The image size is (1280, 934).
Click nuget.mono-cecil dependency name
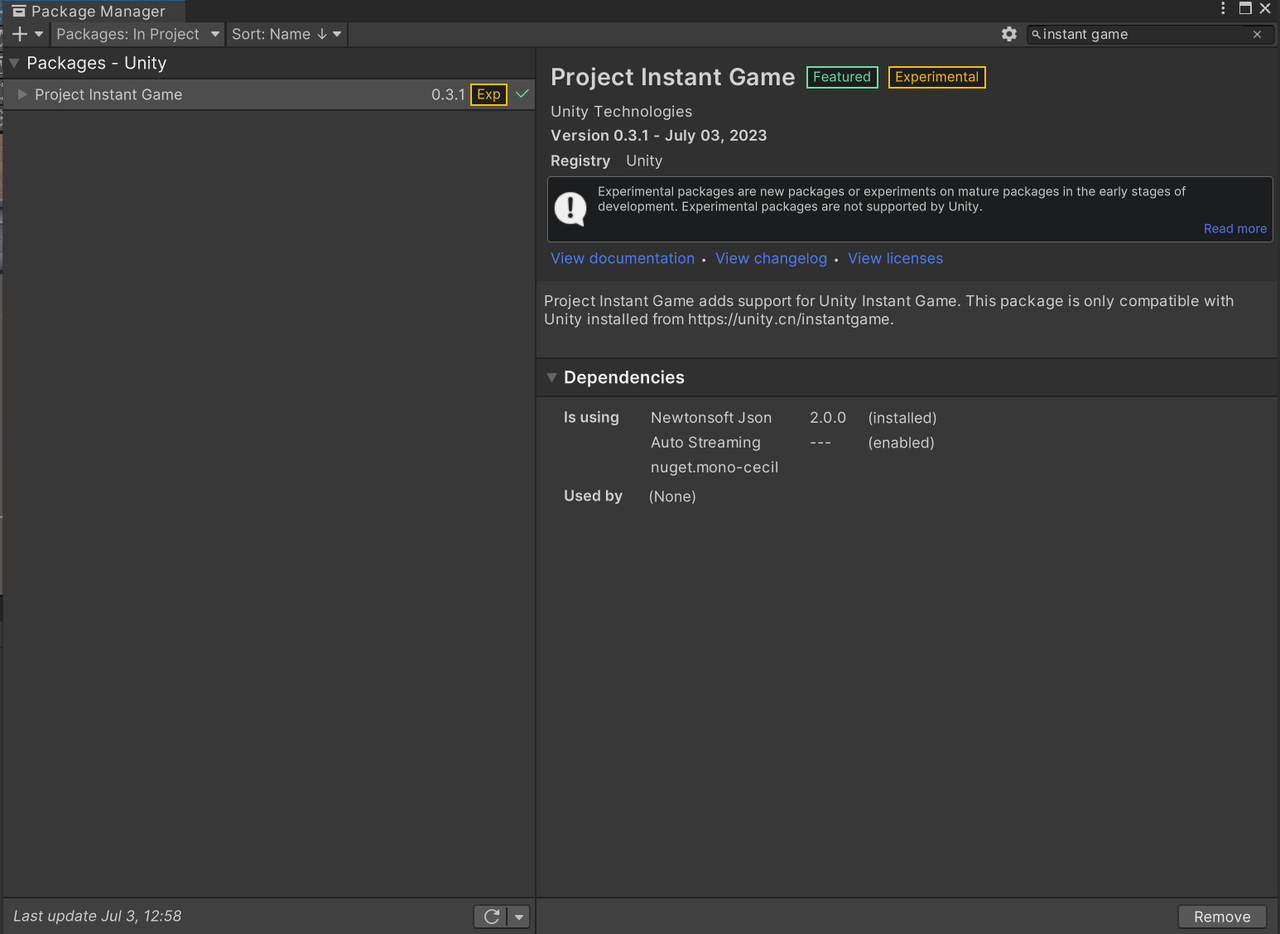tap(714, 468)
